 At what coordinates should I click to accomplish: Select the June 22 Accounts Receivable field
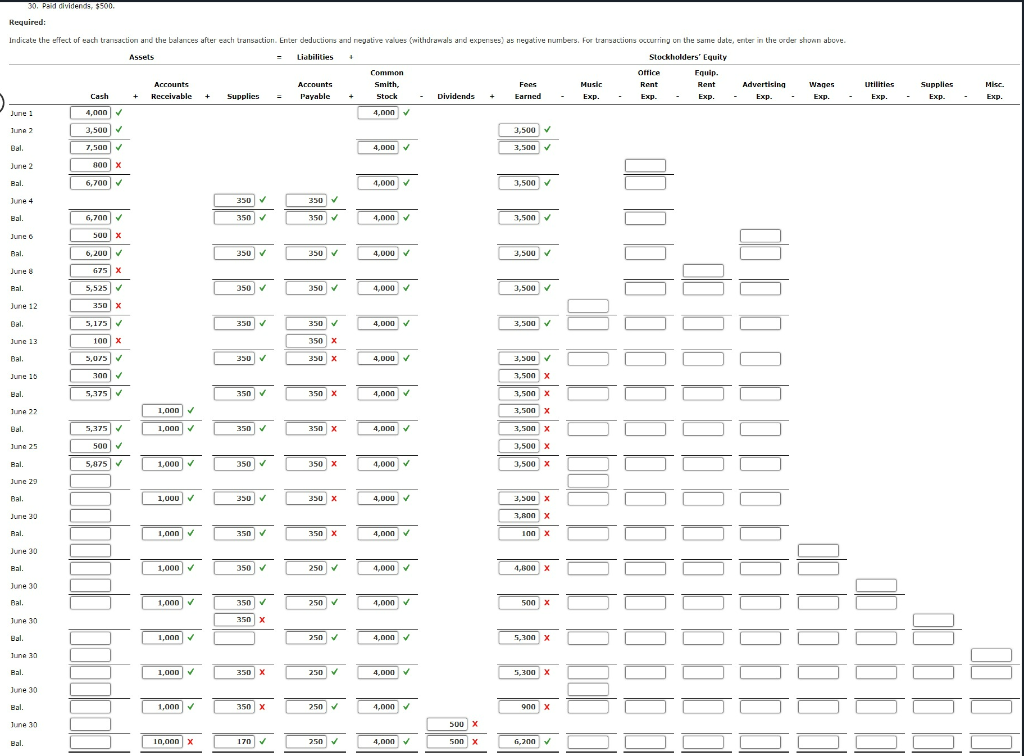(163, 411)
